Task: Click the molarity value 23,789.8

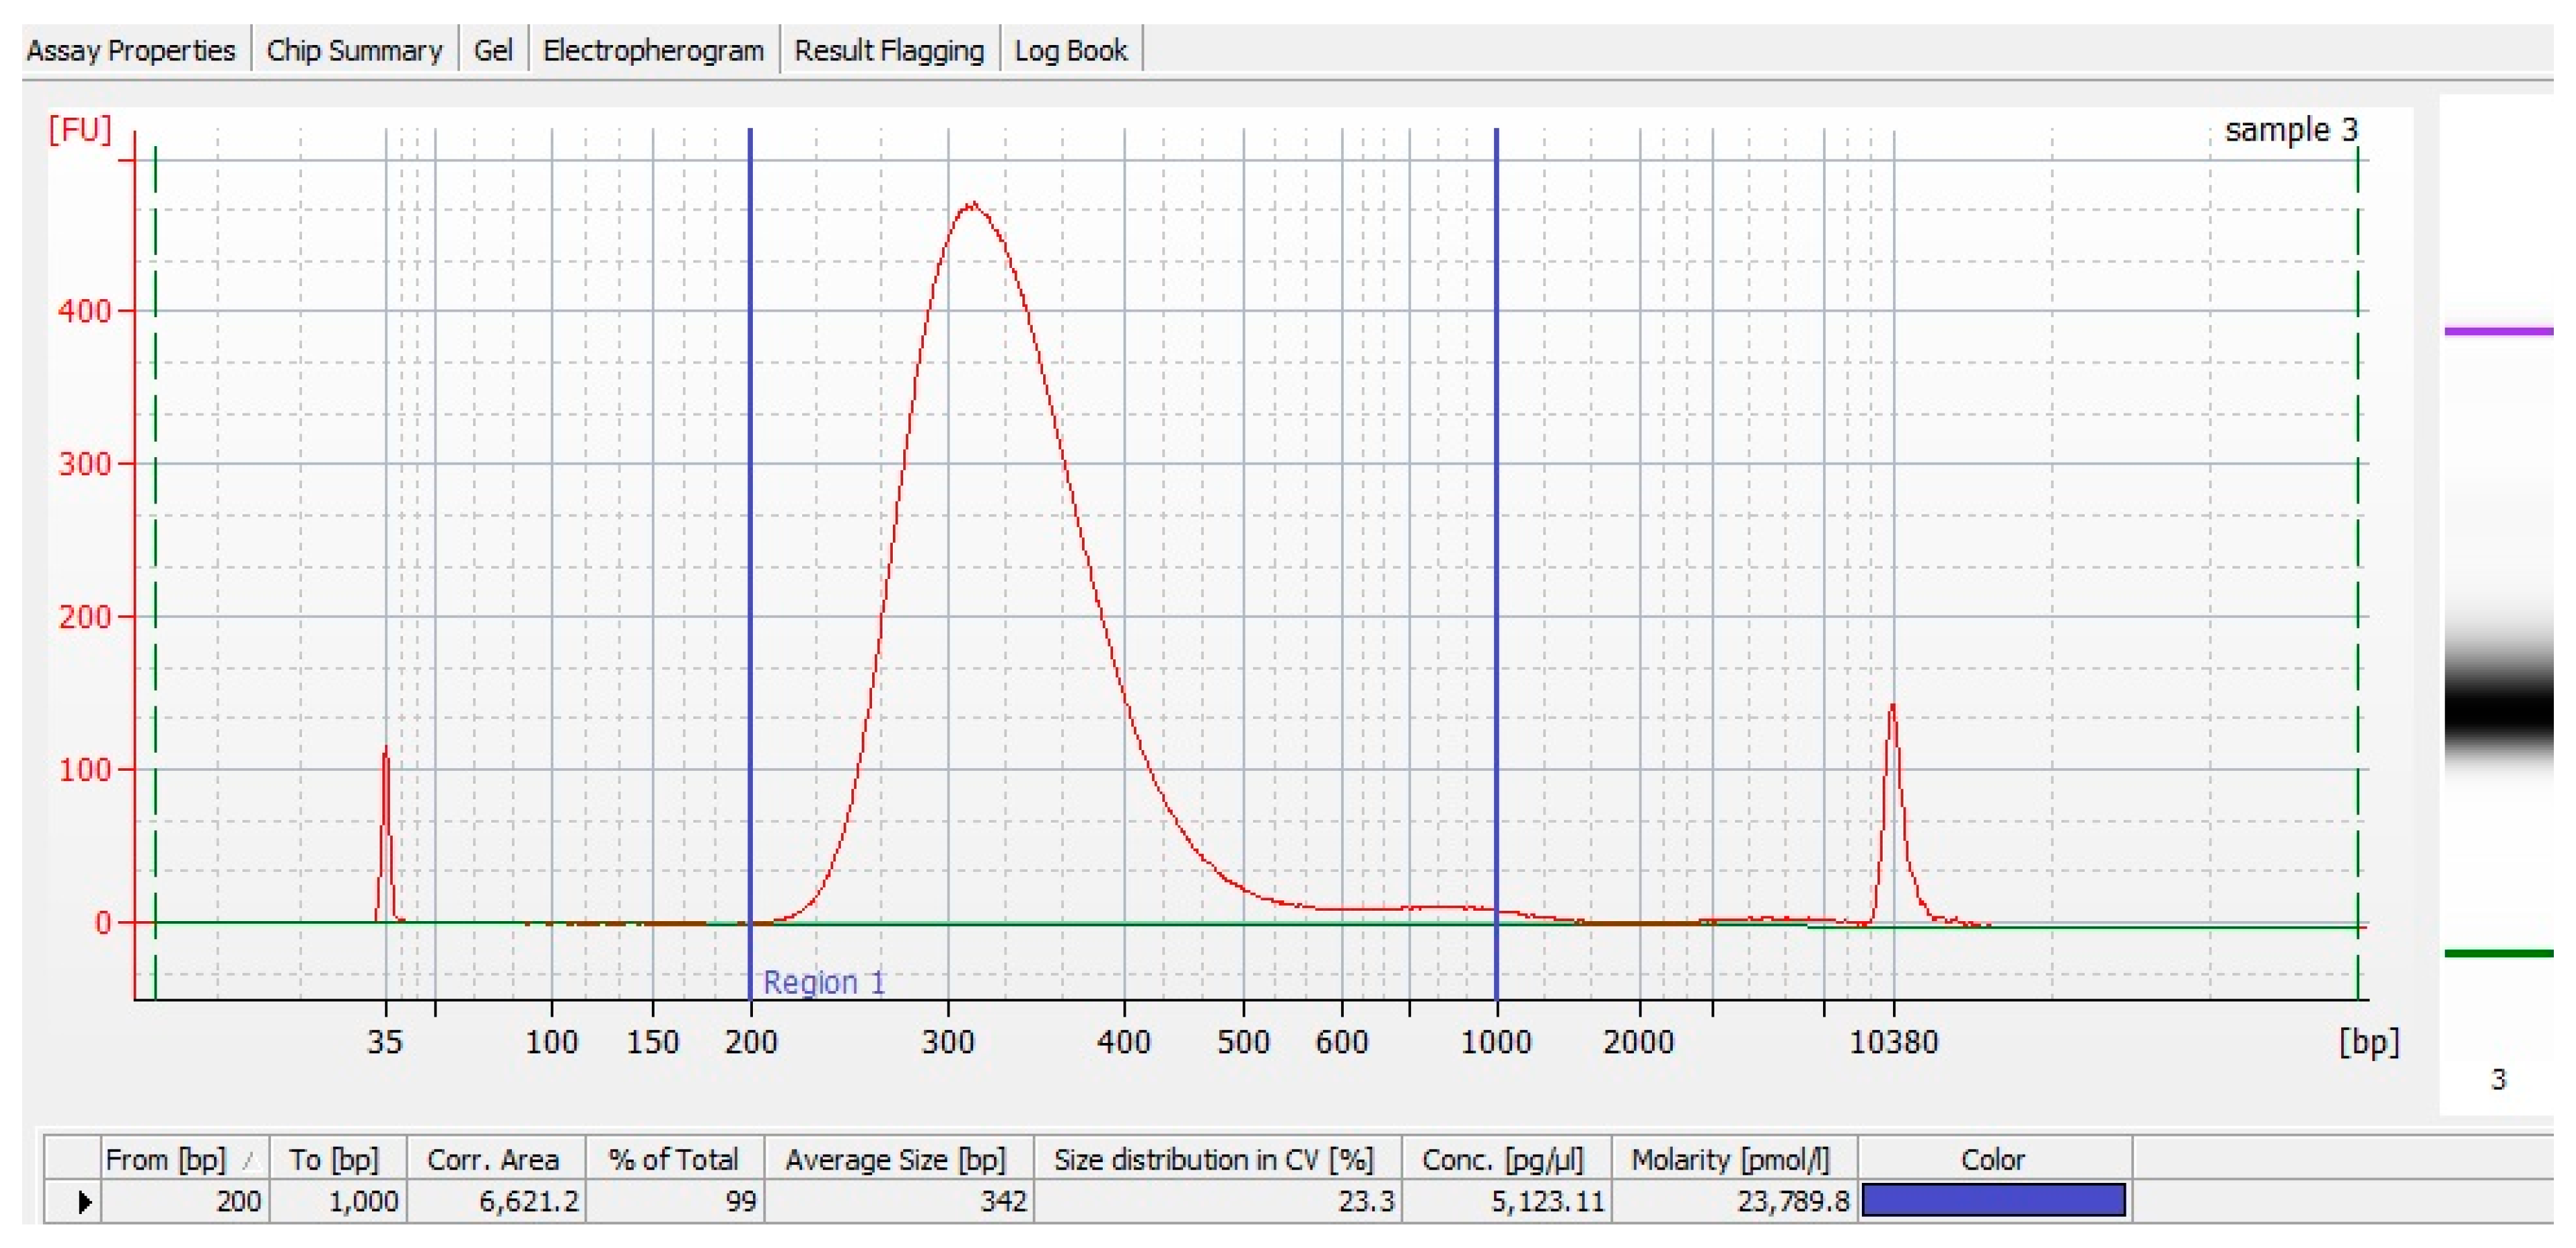Action: (1735, 1201)
